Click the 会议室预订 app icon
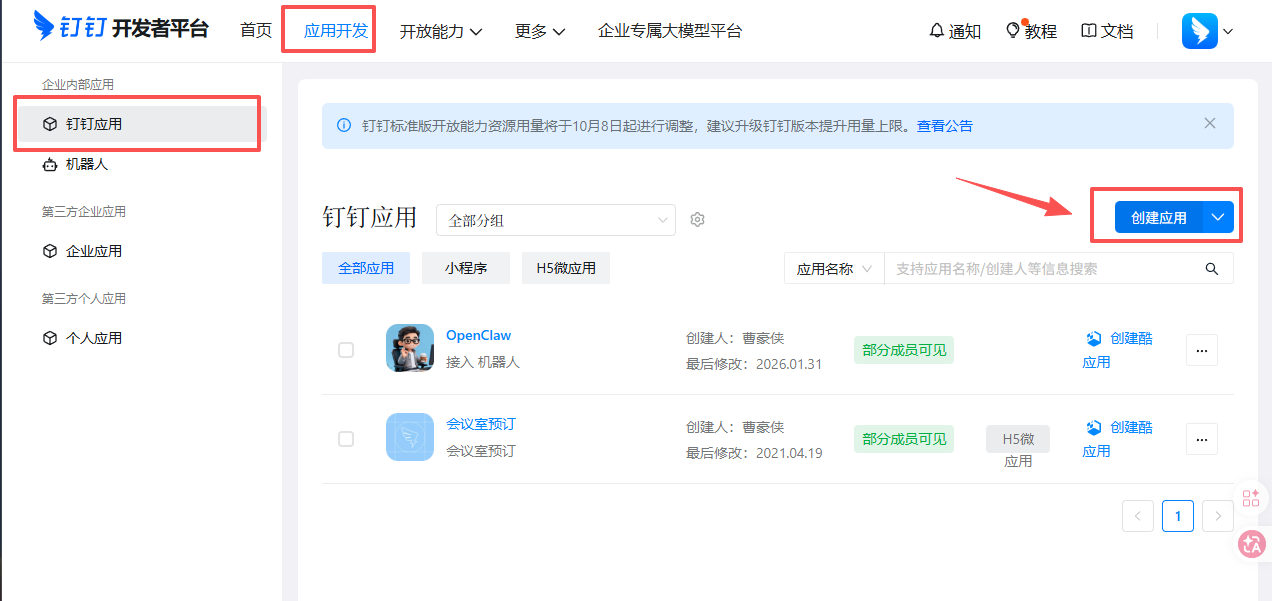Viewport: 1272px width, 601px height. pyautogui.click(x=410, y=437)
